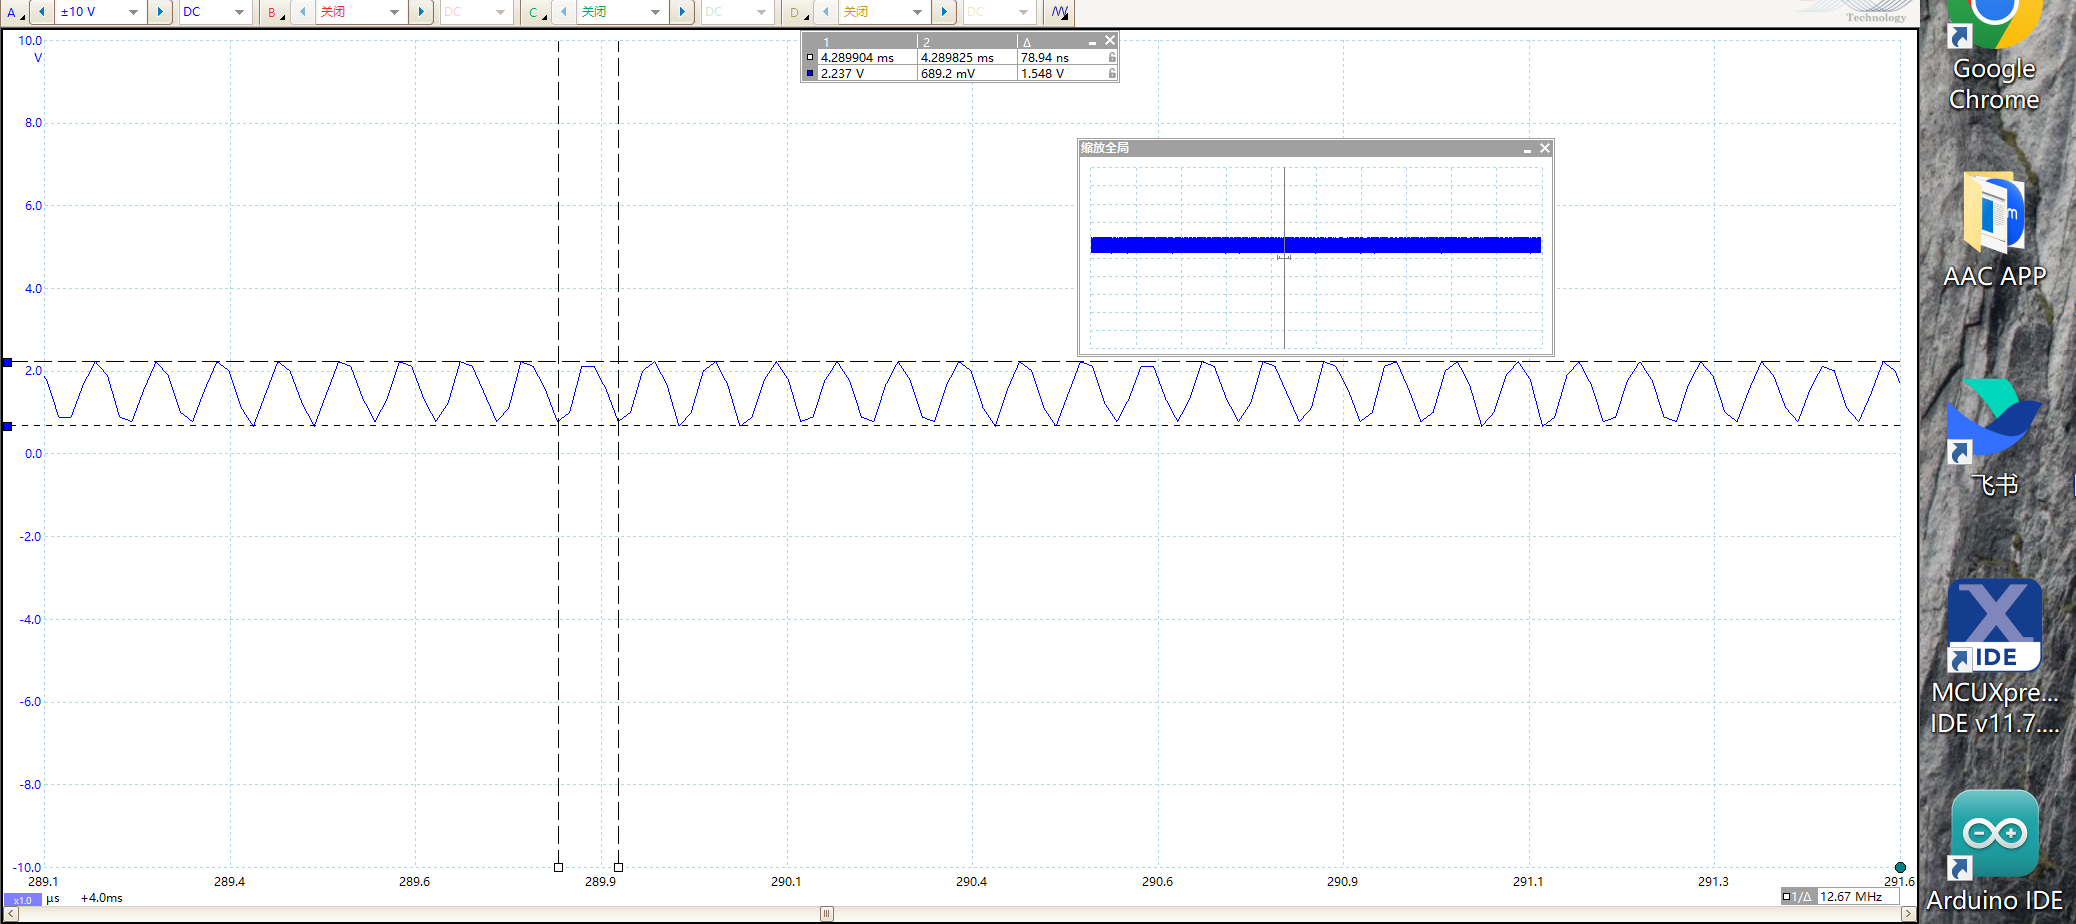Click Channel B next range arrow

(421, 12)
